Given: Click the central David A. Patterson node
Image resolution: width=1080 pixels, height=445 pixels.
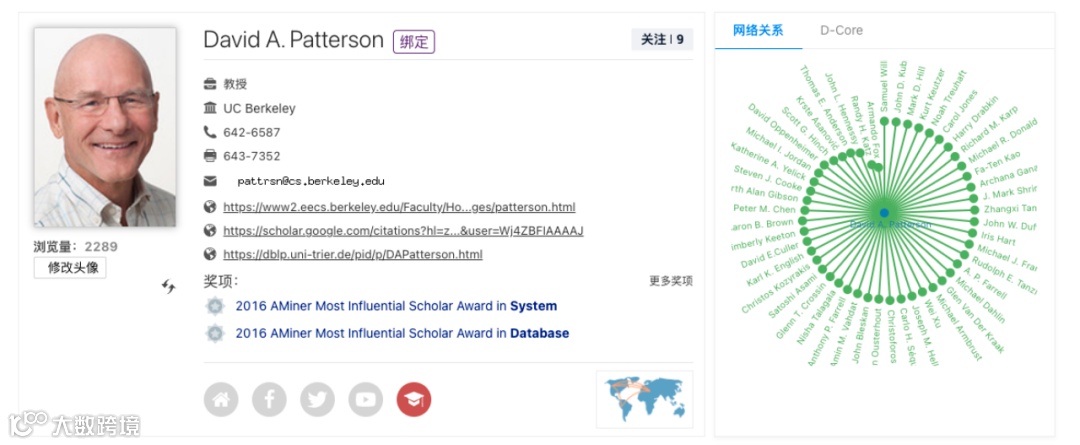Looking at the screenshot, I should click(884, 213).
